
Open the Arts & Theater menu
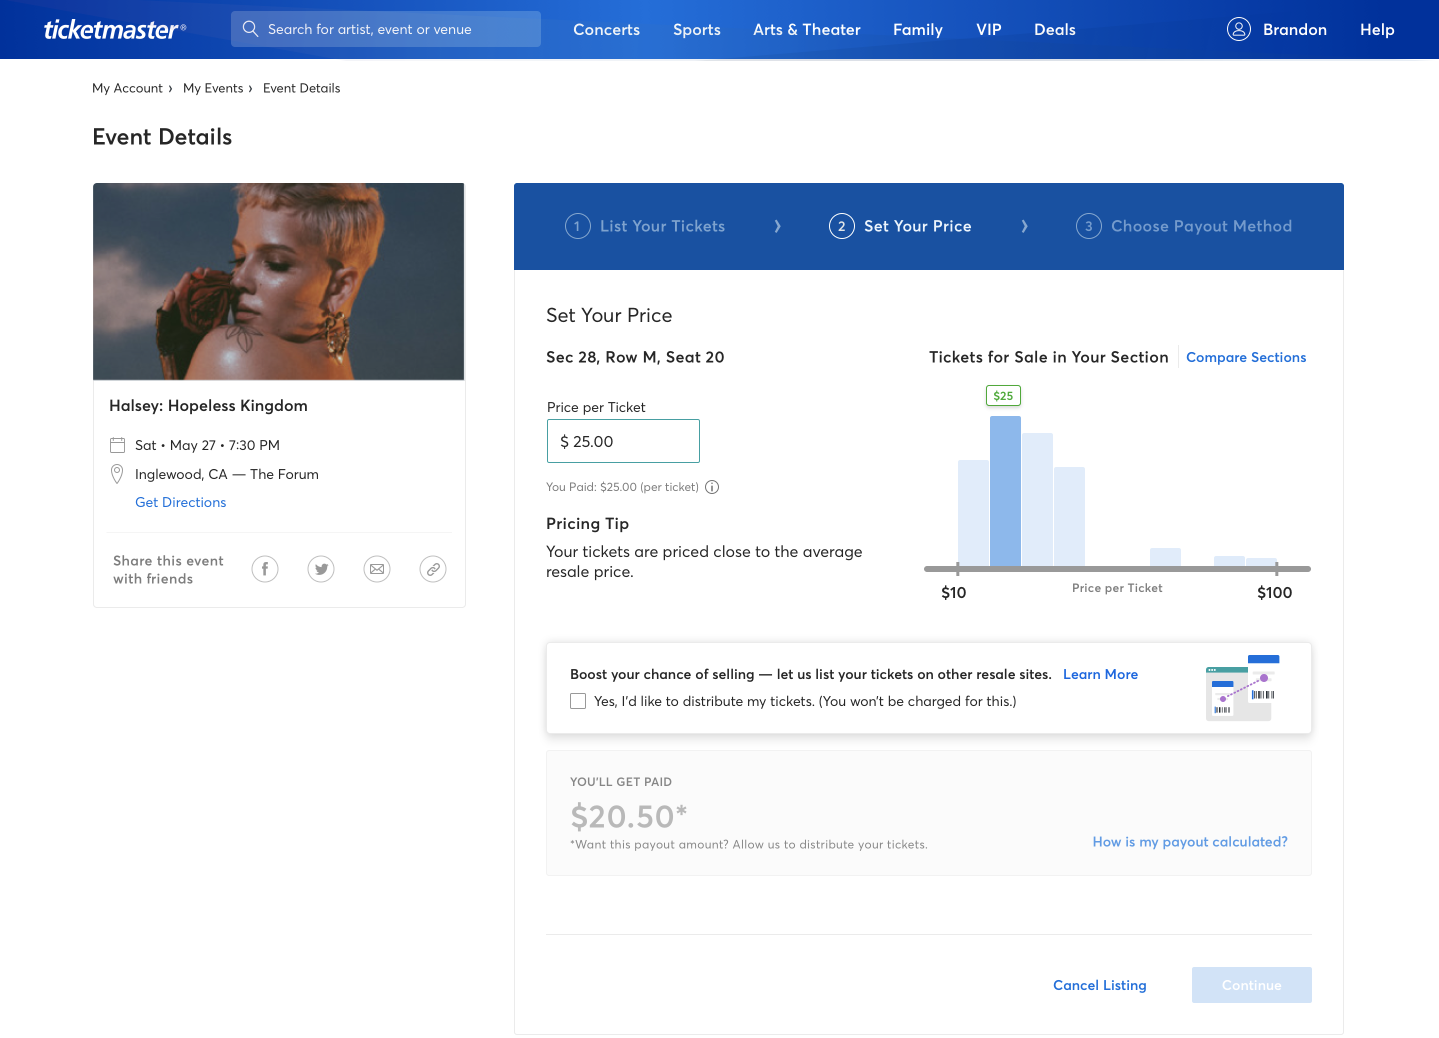click(x=807, y=29)
